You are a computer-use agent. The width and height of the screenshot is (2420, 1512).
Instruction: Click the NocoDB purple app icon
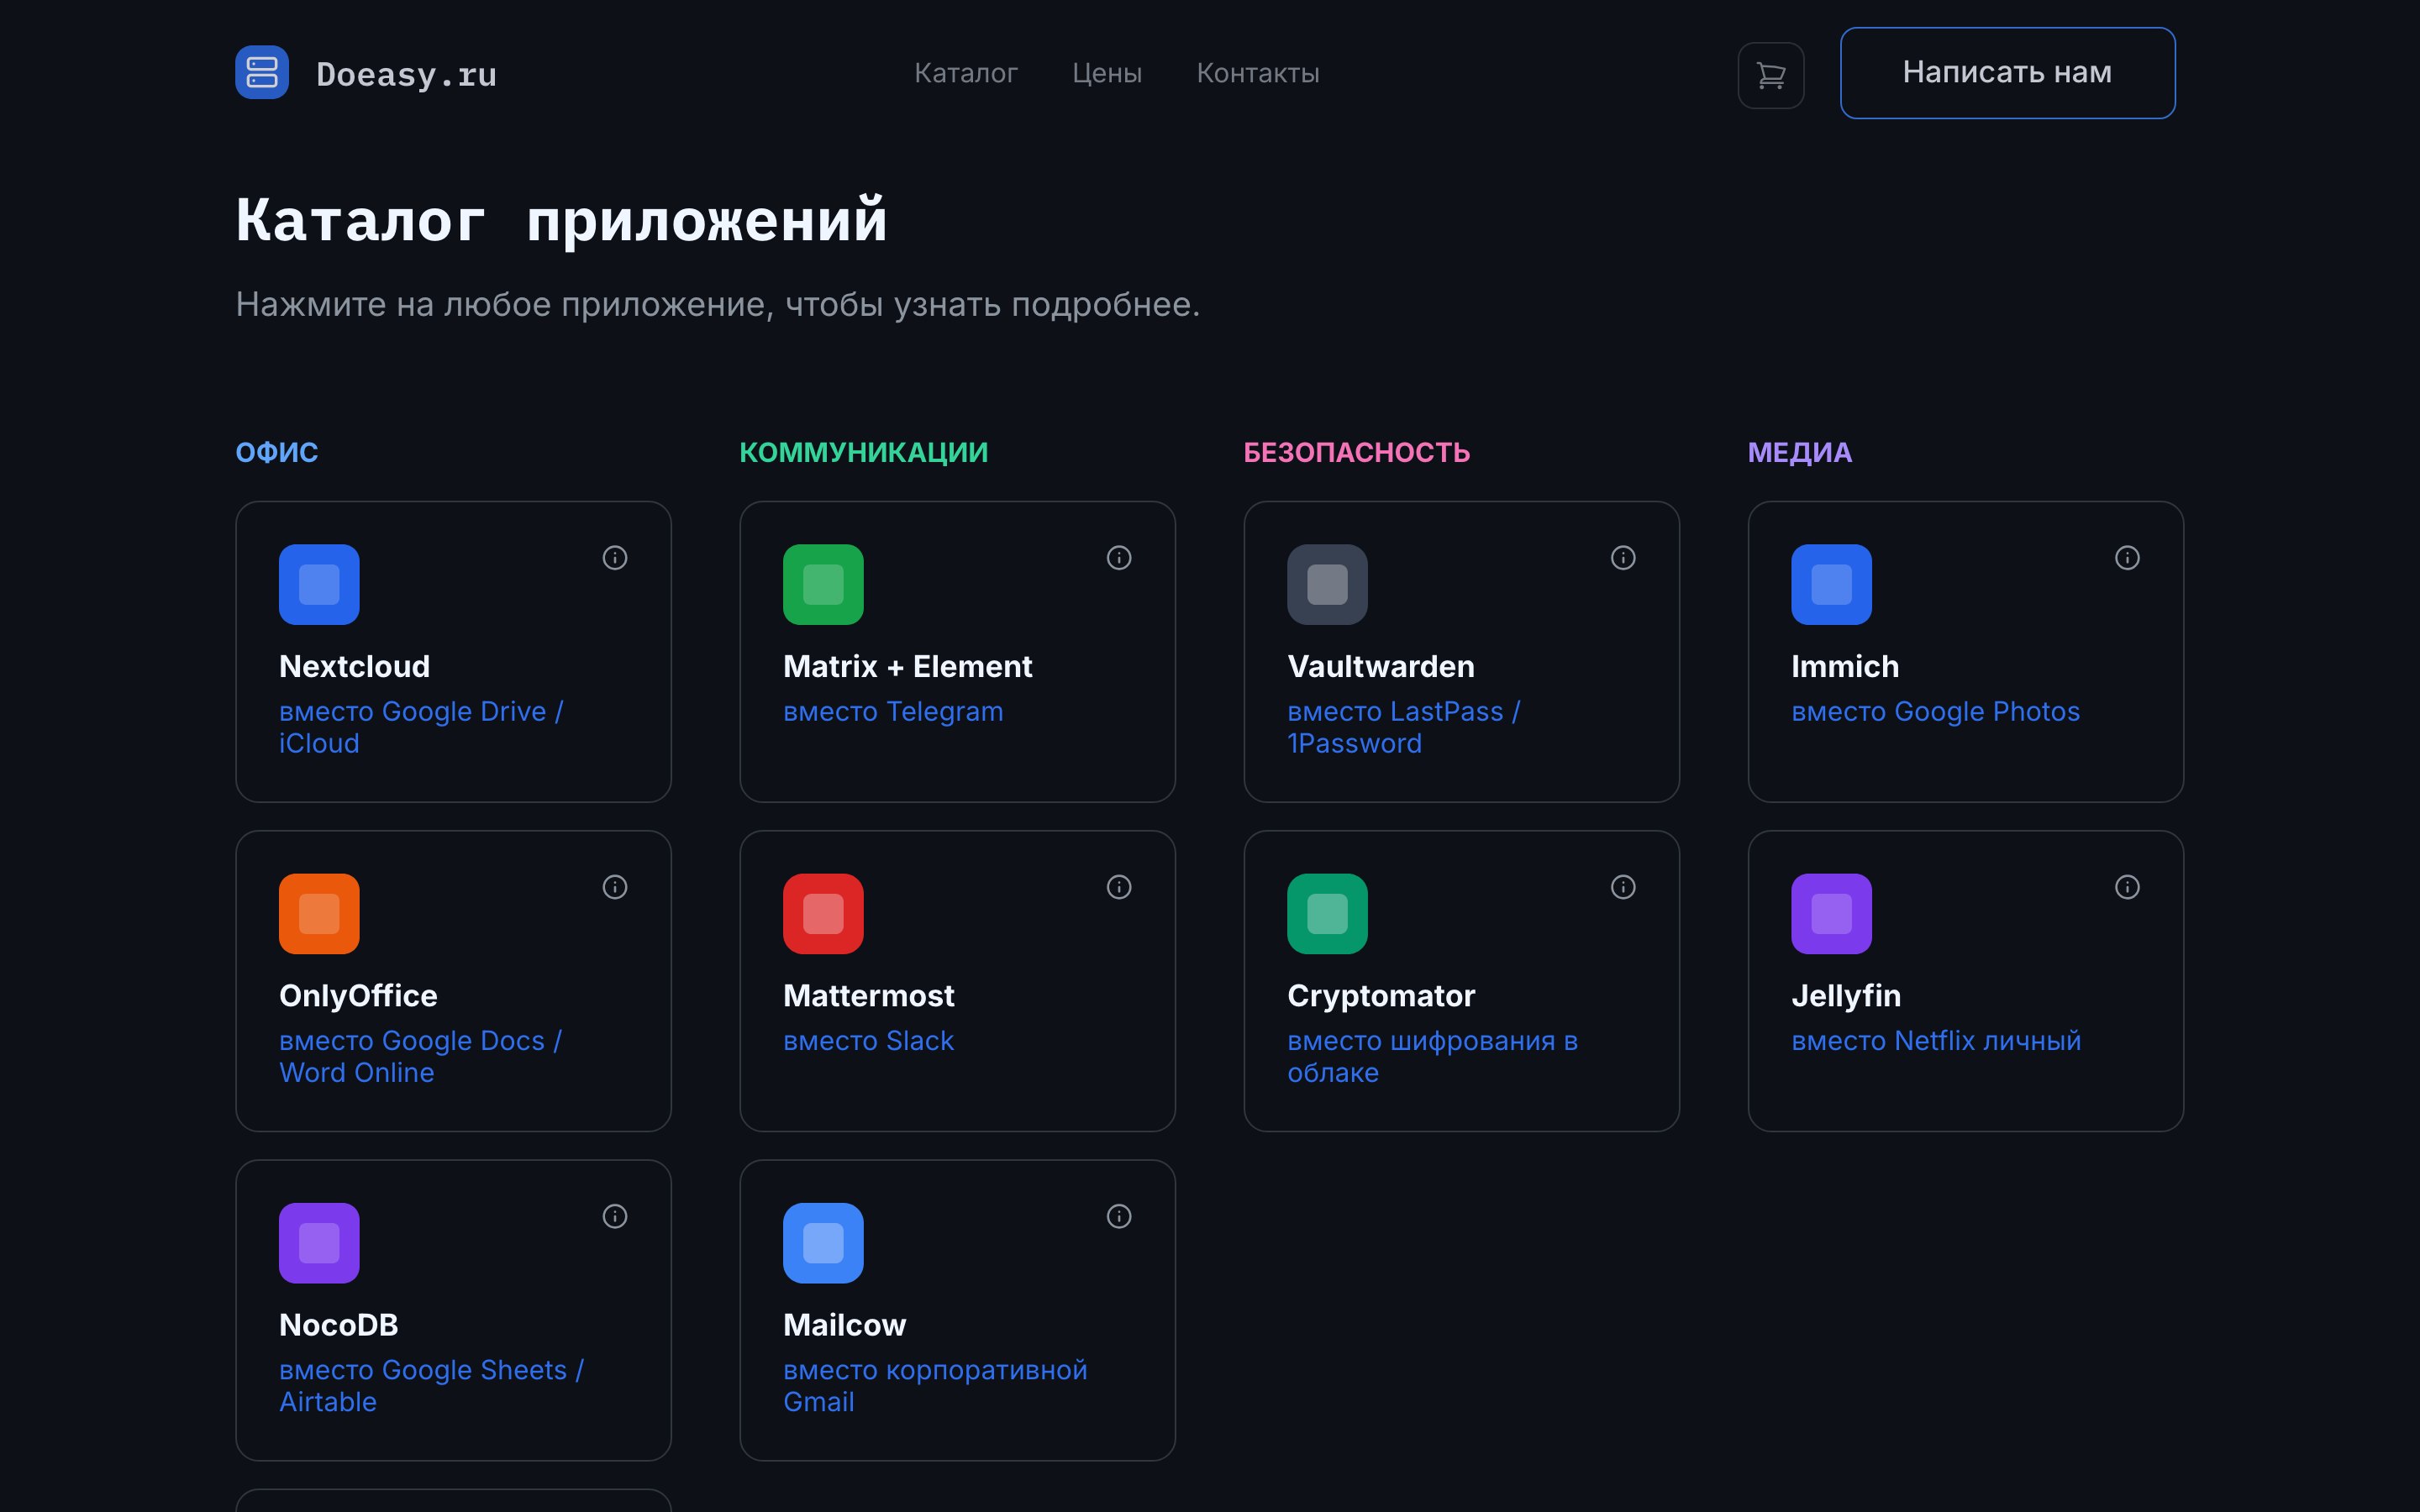[x=319, y=1243]
